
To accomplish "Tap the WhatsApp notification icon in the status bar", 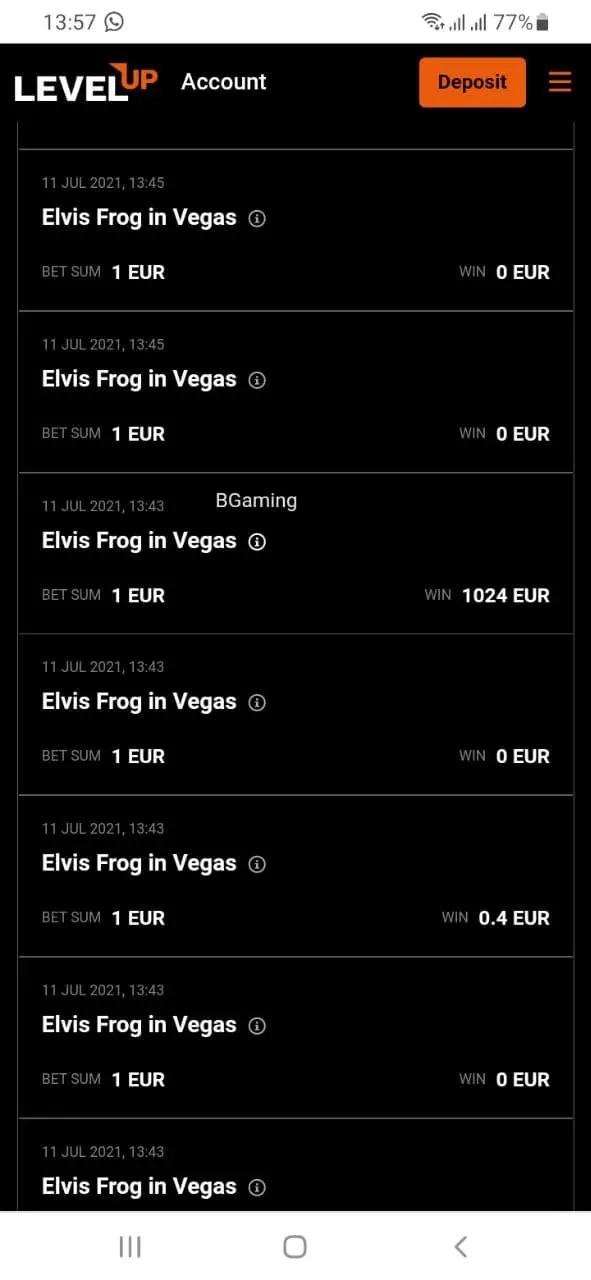I will coord(115,21).
